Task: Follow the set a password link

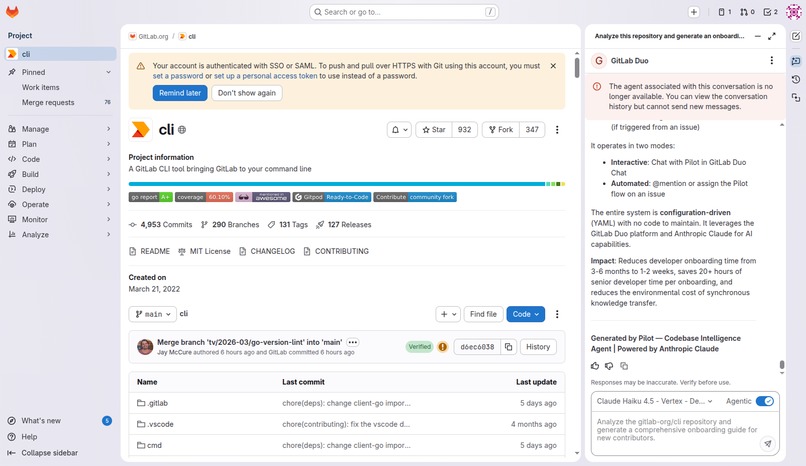Action: pos(178,76)
